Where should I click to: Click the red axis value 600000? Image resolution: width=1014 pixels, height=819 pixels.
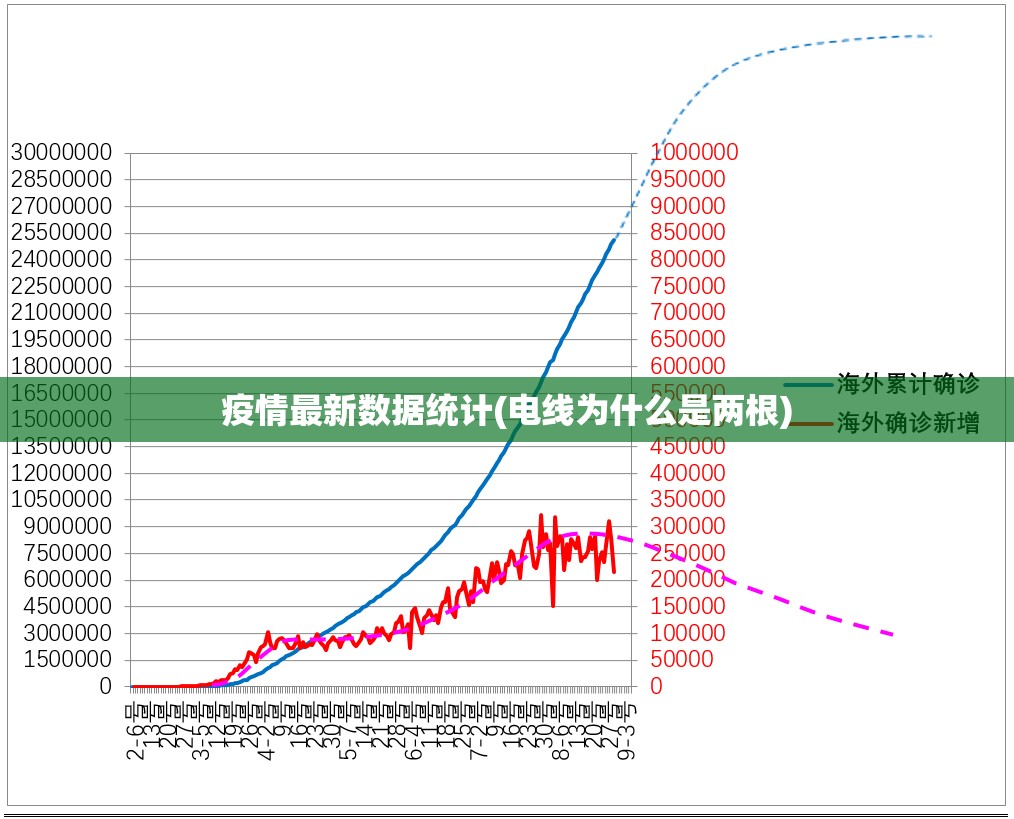pos(687,366)
